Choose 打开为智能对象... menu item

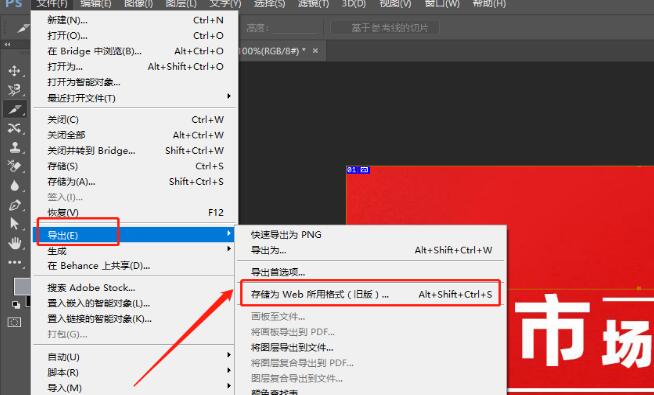click(x=135, y=82)
